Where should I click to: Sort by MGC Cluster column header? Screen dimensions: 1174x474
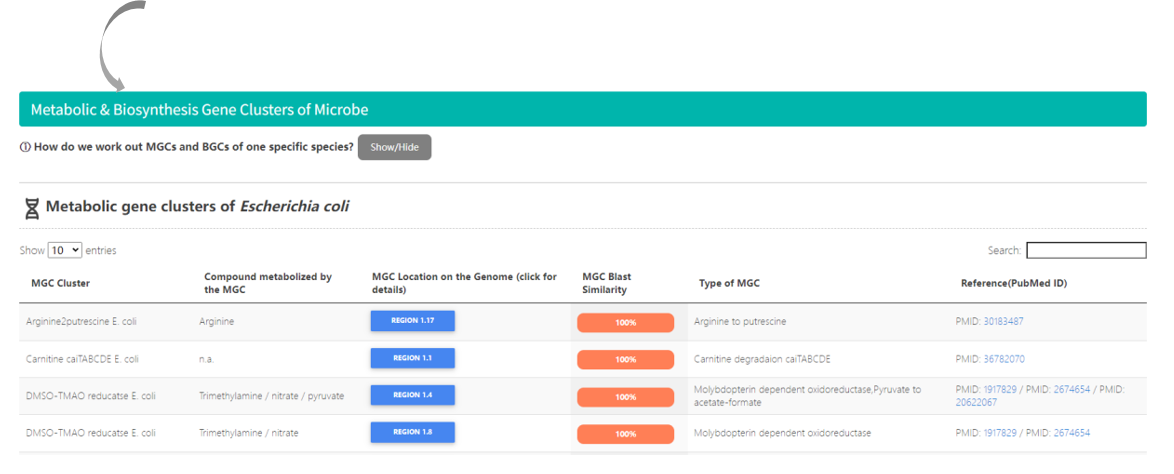click(60, 283)
